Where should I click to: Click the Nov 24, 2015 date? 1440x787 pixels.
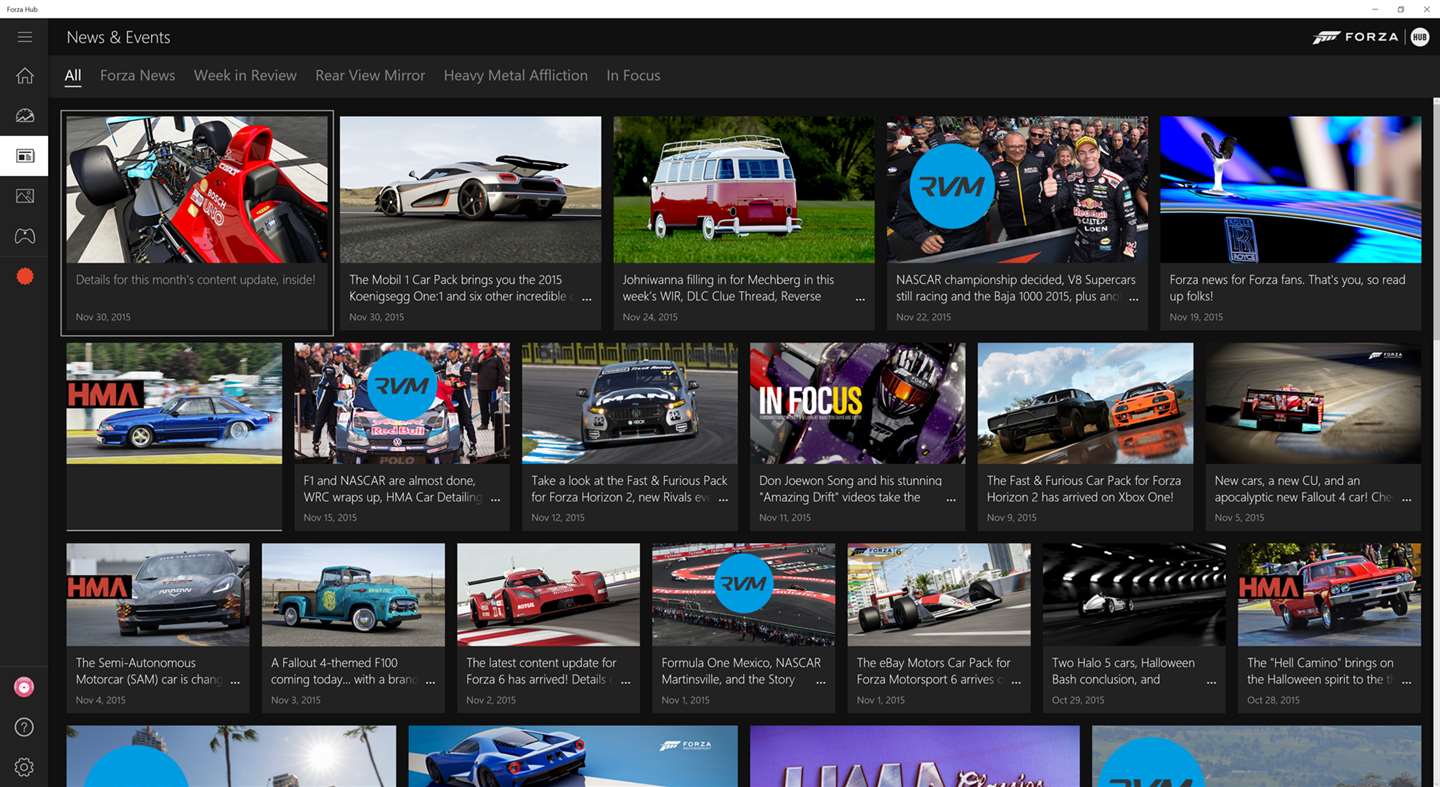coord(650,317)
